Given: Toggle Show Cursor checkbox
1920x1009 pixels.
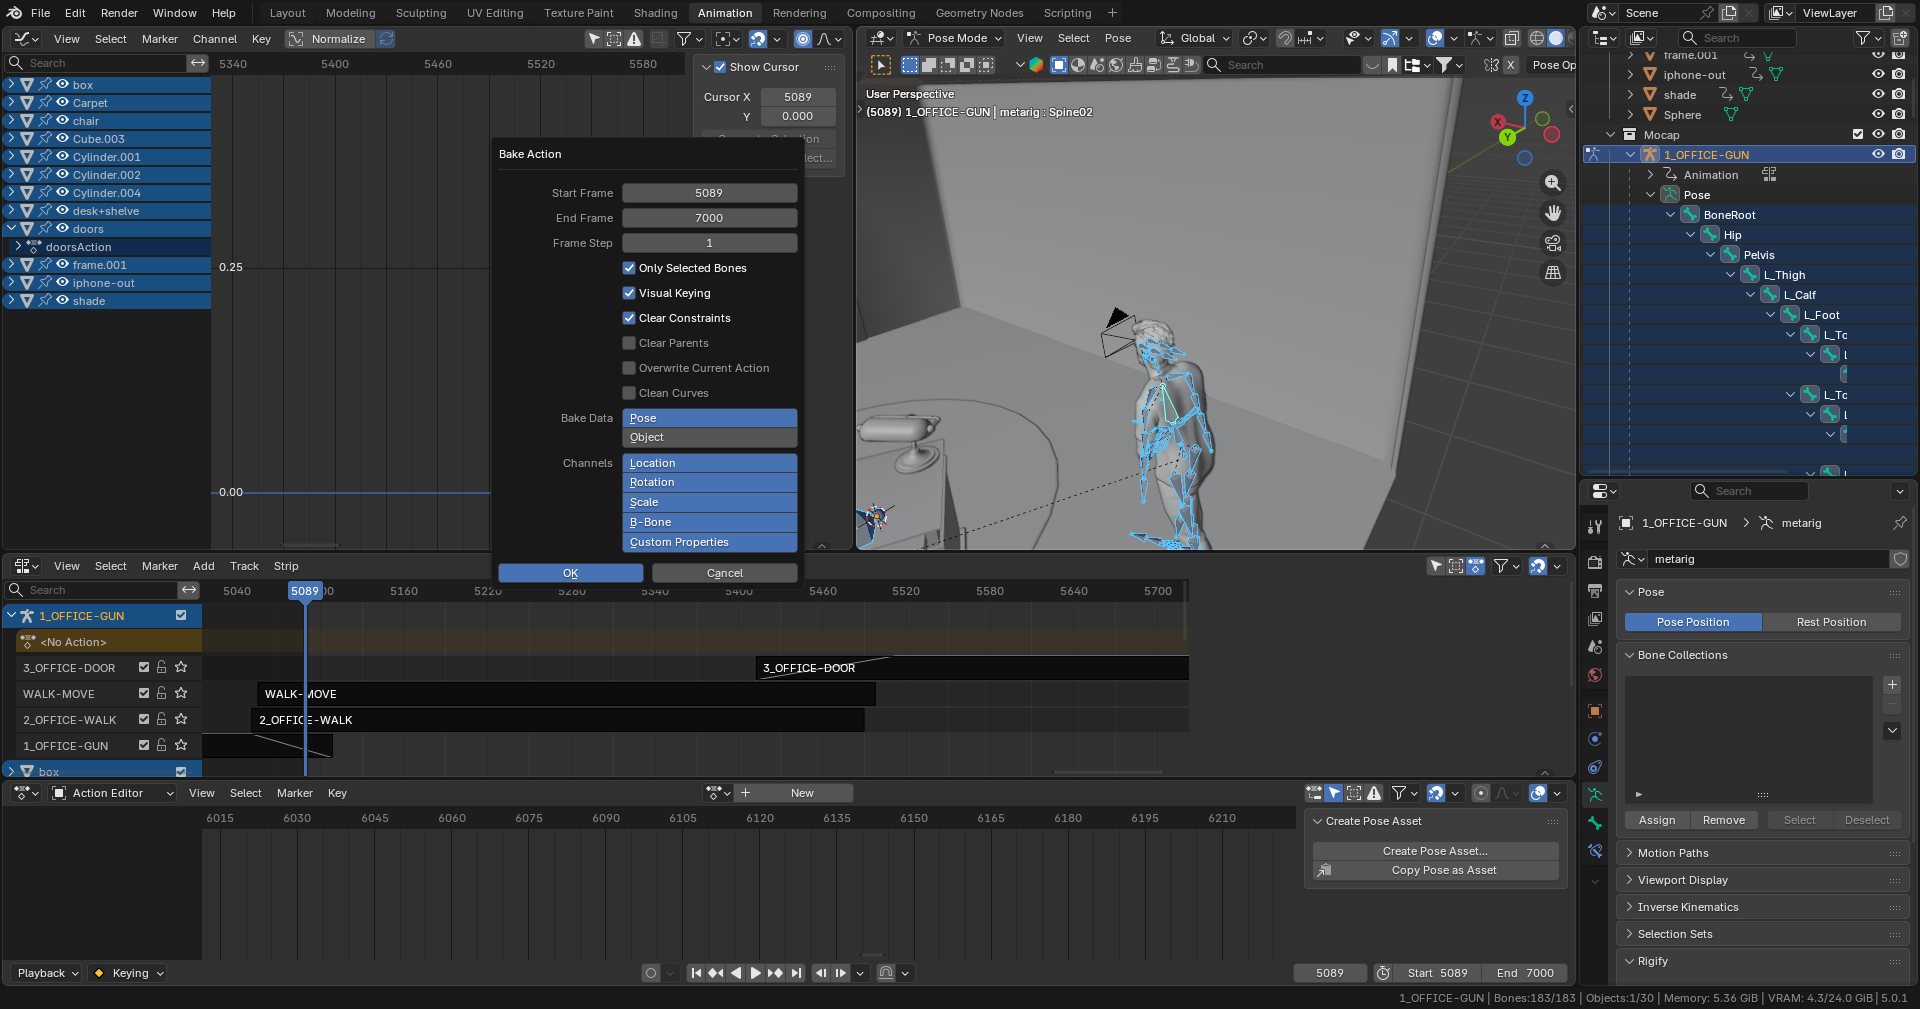Looking at the screenshot, I should tap(720, 67).
